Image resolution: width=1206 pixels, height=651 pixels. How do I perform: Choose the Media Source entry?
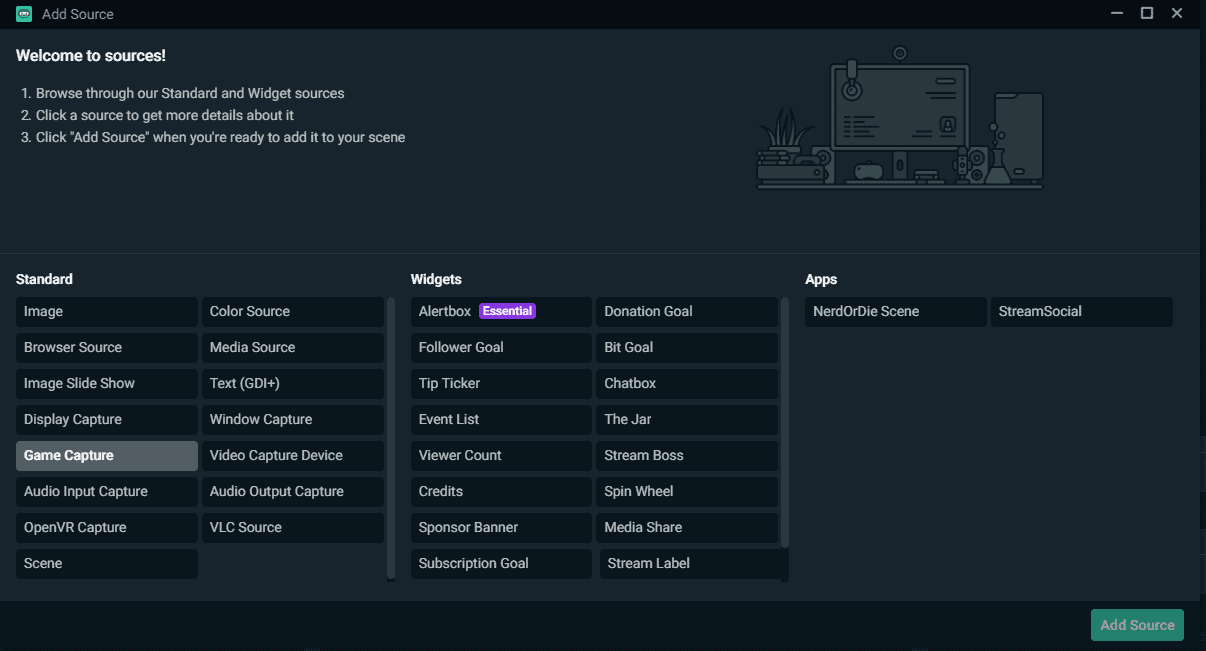pos(292,347)
